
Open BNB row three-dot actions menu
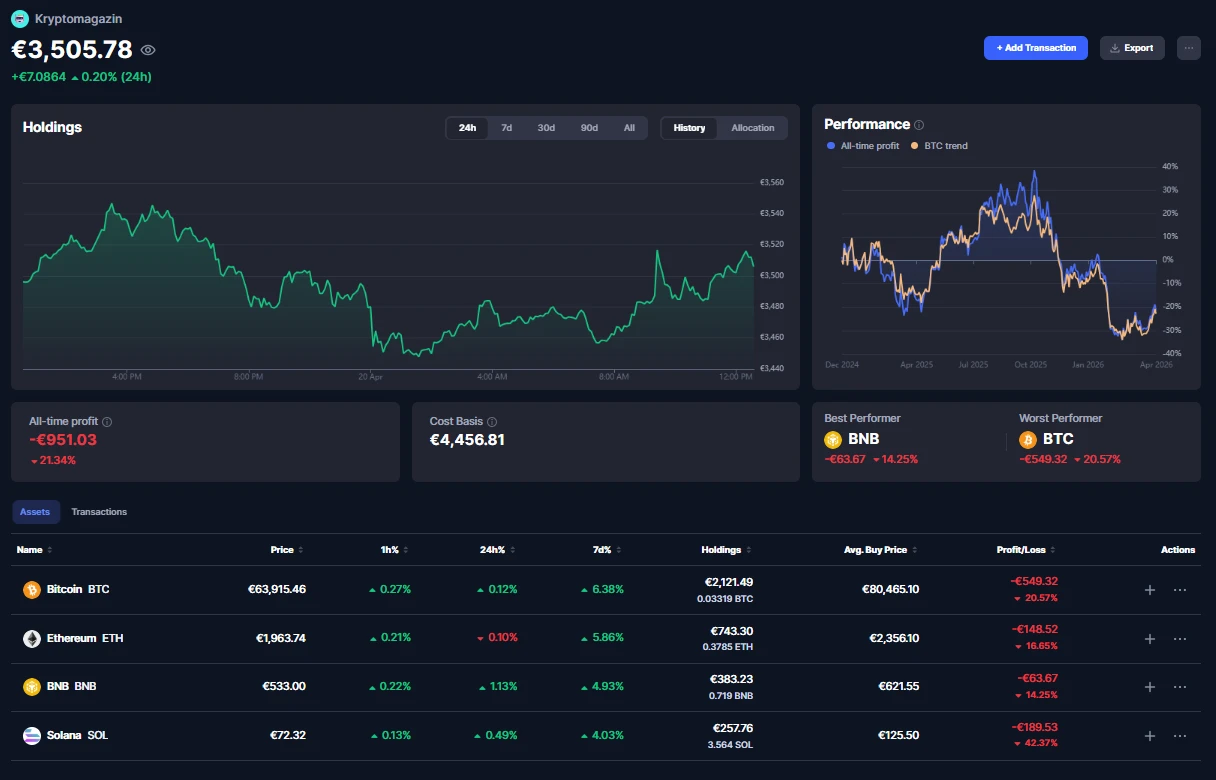click(x=1180, y=687)
